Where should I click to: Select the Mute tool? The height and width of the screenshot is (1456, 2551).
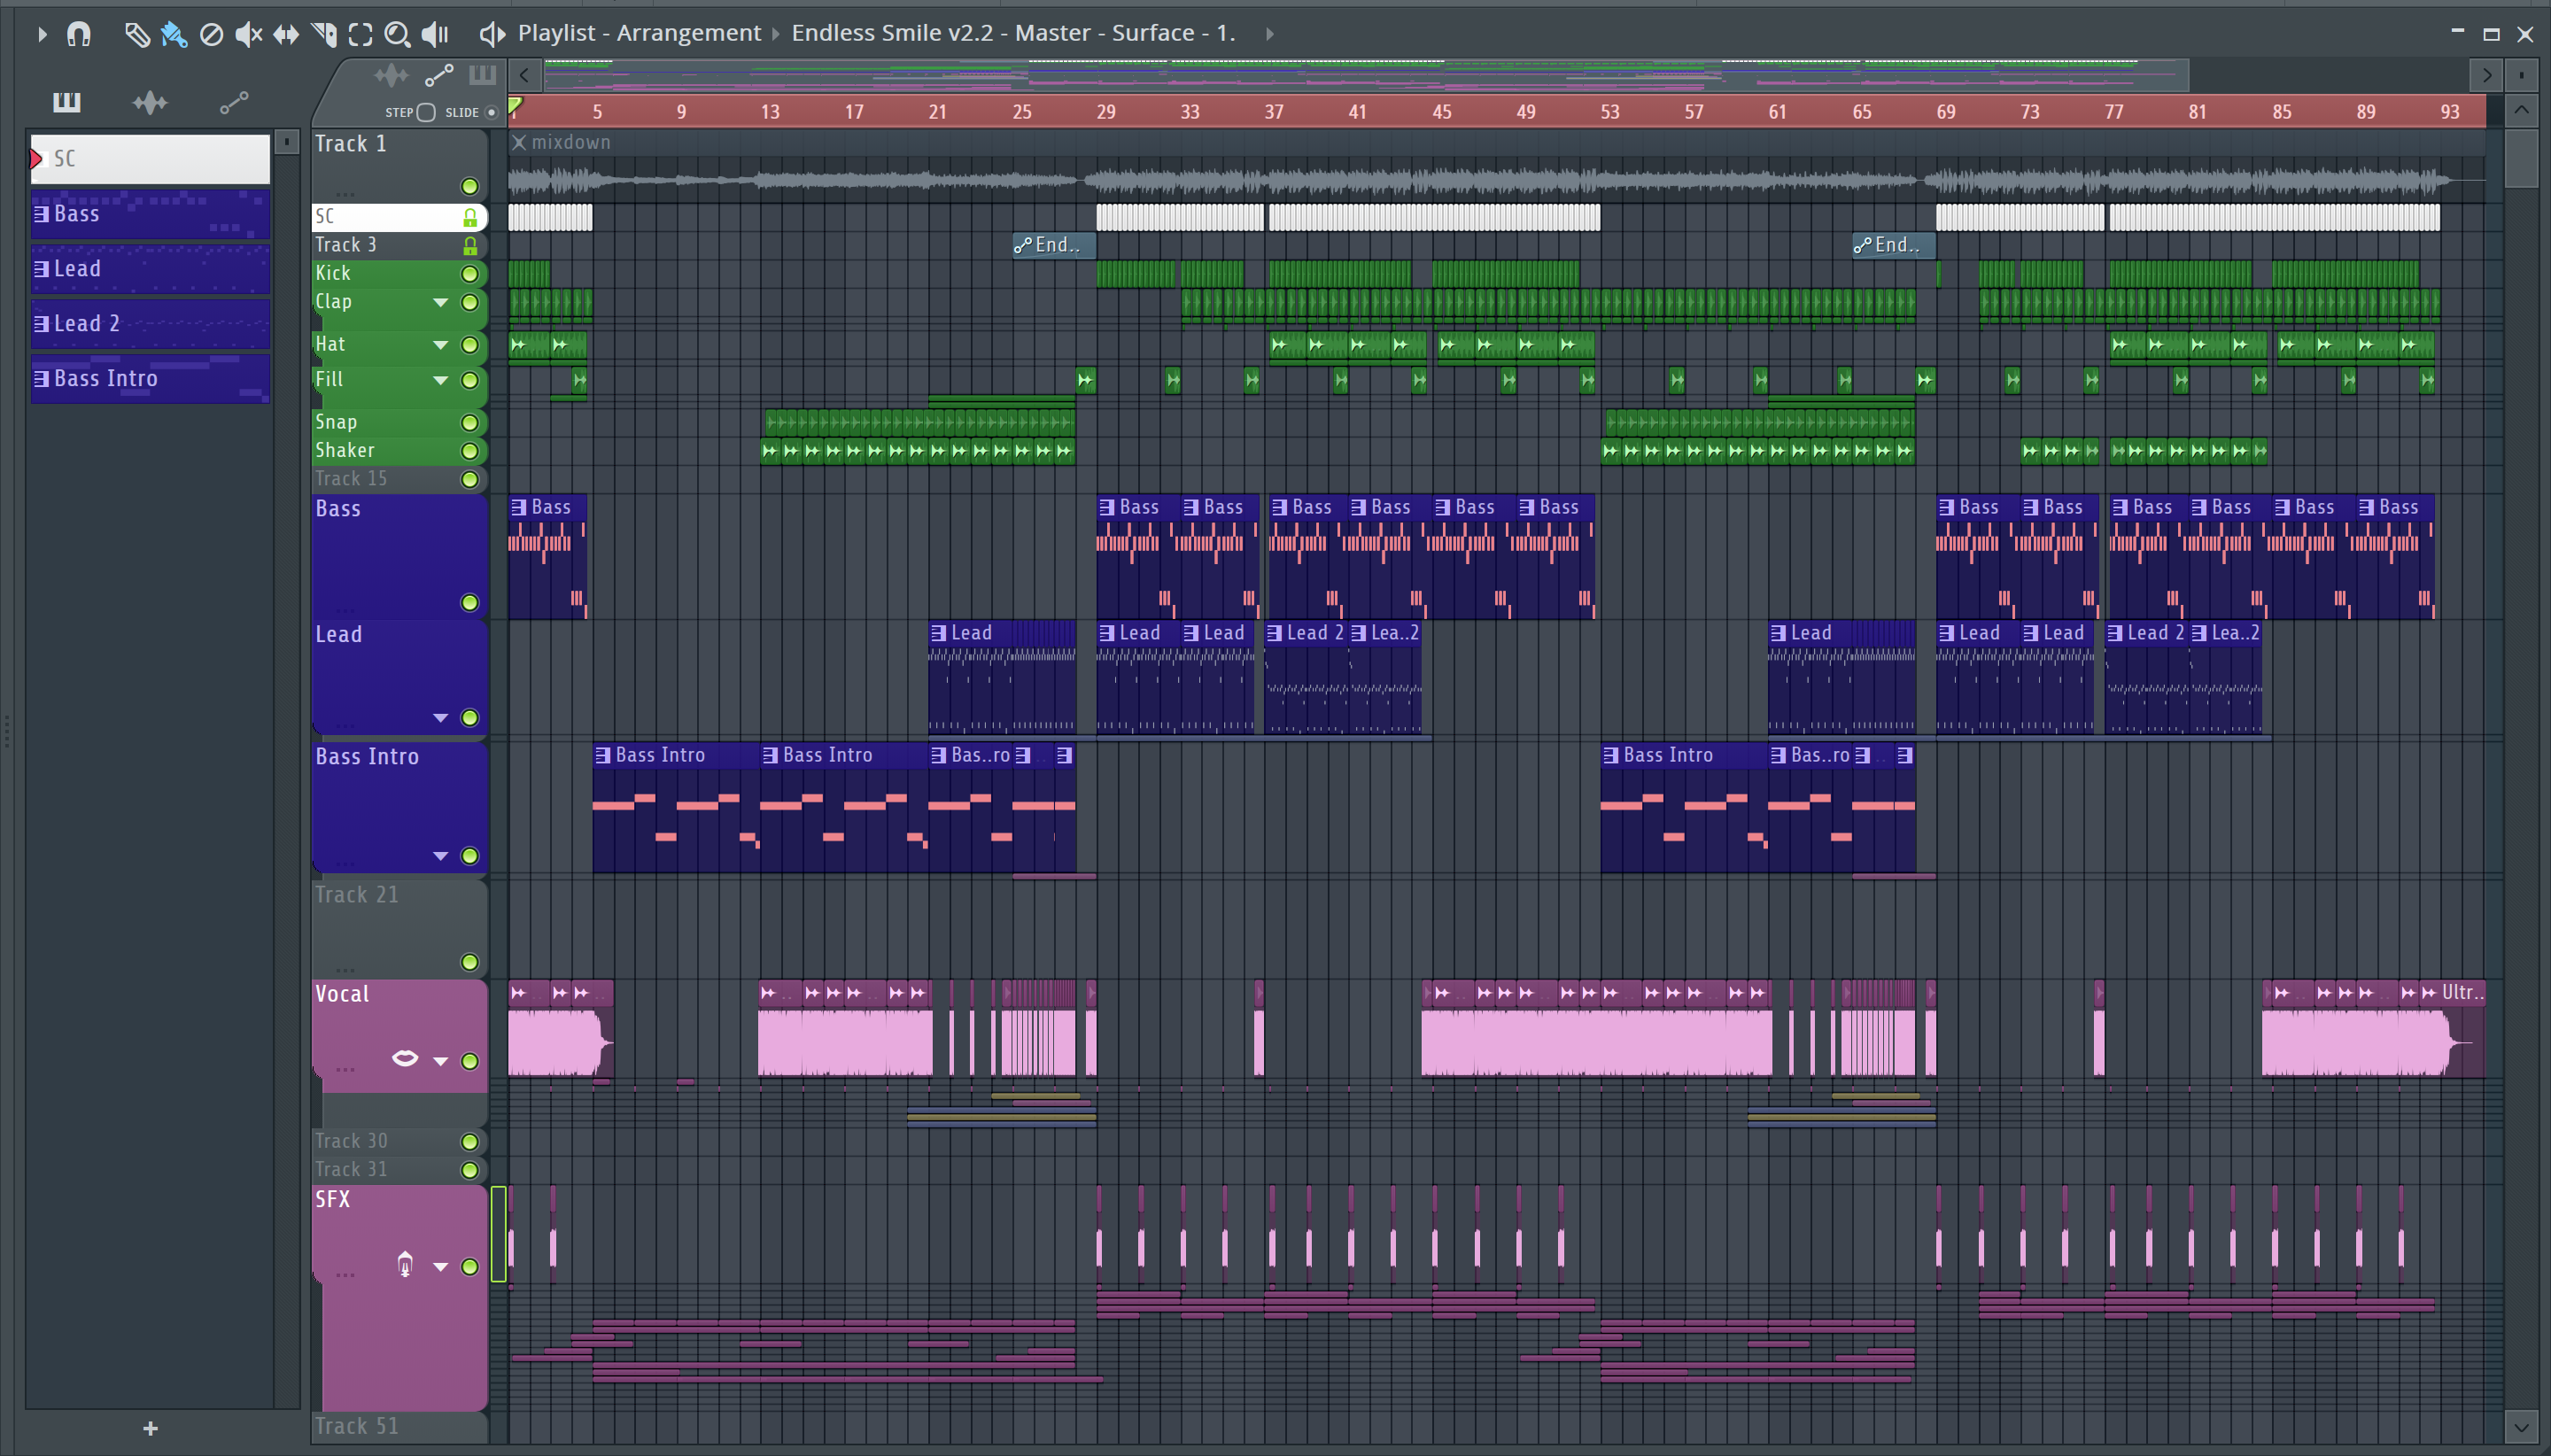click(x=248, y=35)
